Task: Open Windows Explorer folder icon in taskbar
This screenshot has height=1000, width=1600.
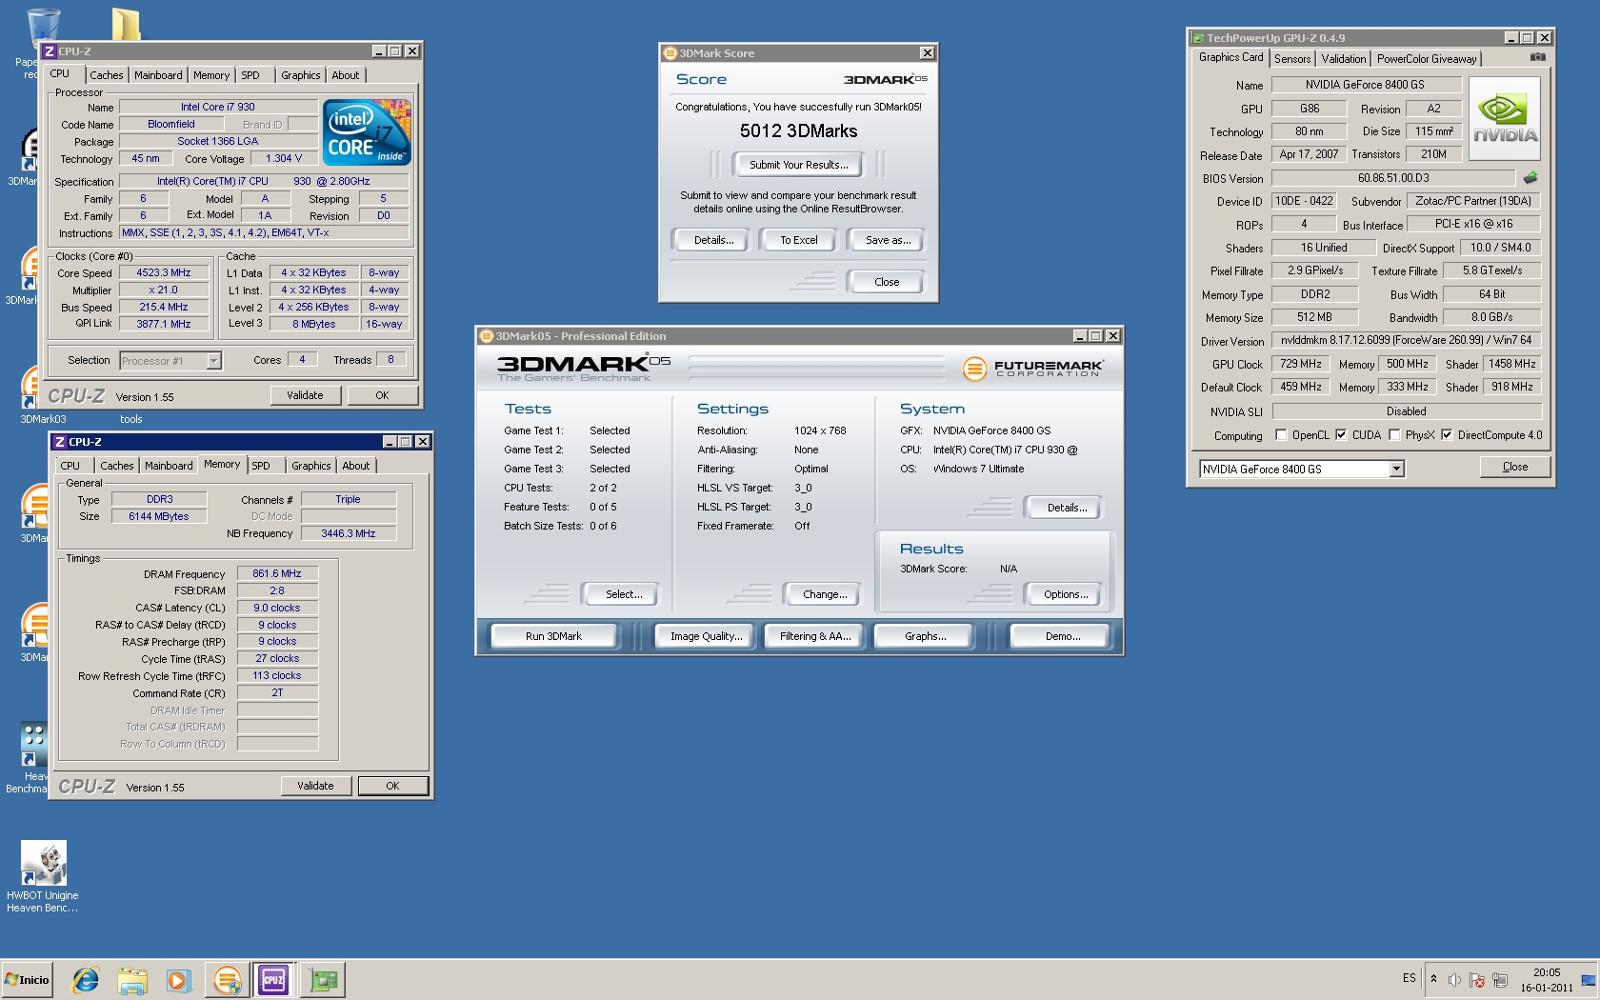Action: click(132, 980)
